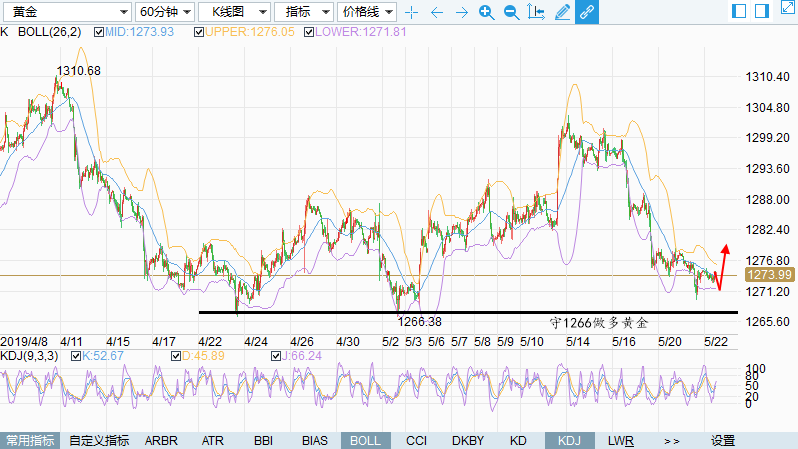The width and height of the screenshot is (798, 449).
Task: Select the pencil drawing tool
Action: click(562, 12)
